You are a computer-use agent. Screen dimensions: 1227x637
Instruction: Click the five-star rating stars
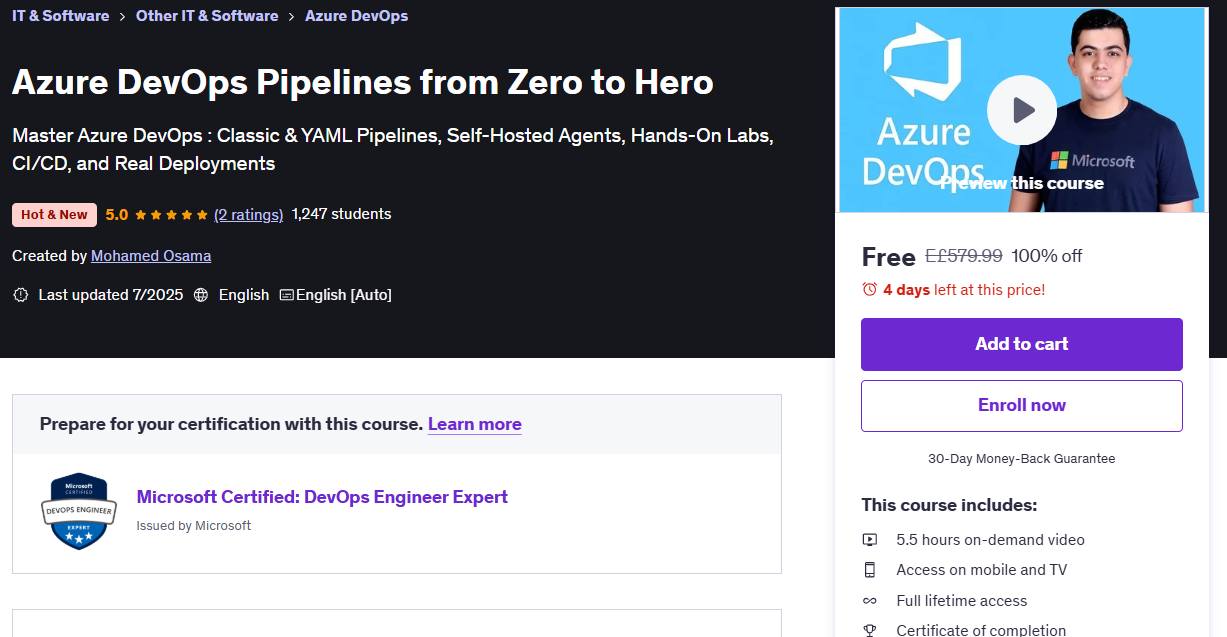point(171,214)
